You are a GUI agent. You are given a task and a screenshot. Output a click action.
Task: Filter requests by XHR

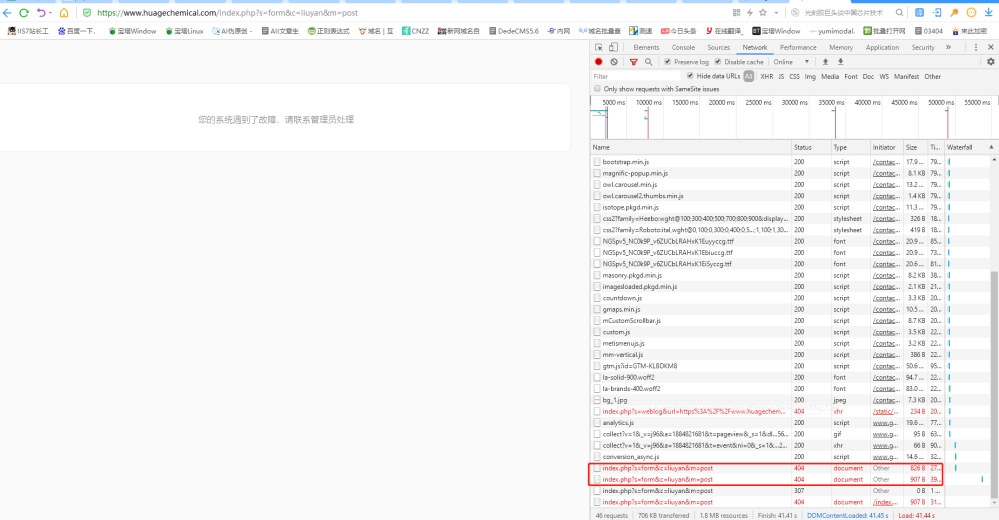click(766, 76)
